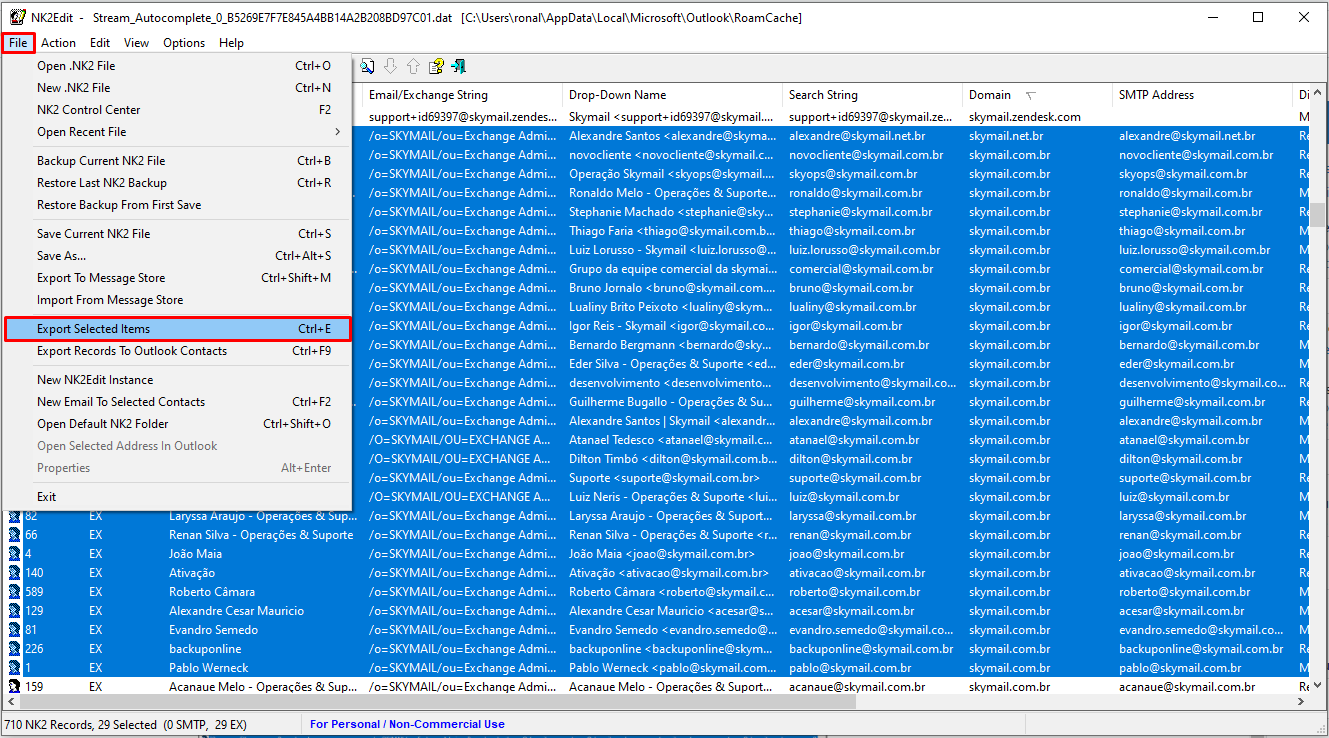Choose Exit from the File menu

tap(177, 497)
